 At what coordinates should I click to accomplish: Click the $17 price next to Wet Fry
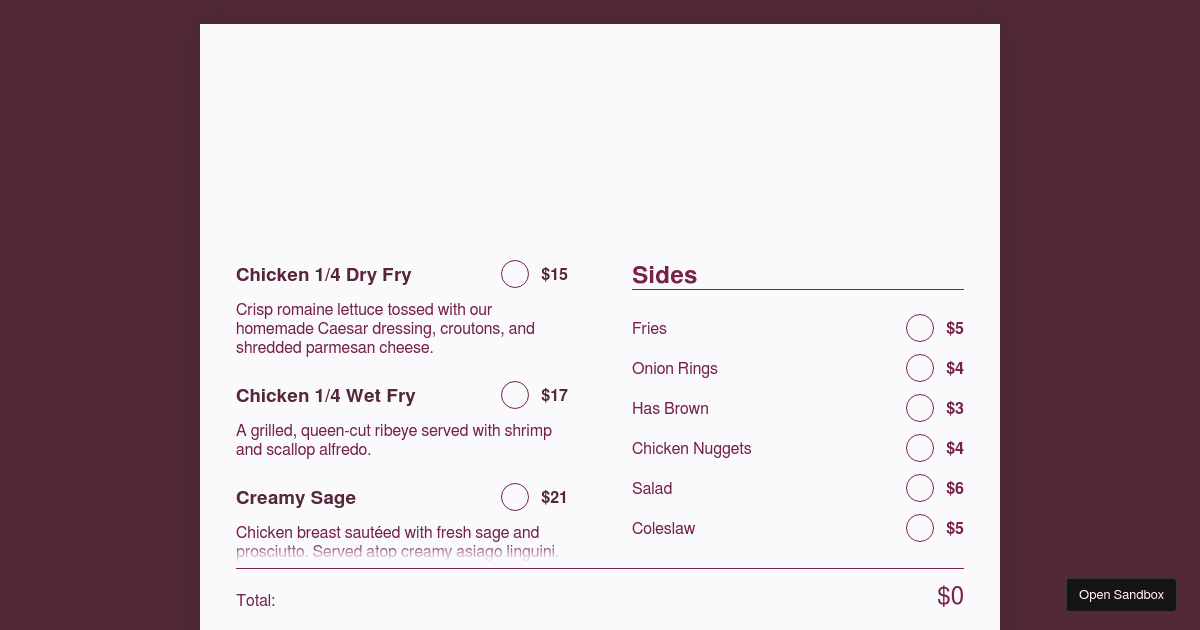pyautogui.click(x=554, y=395)
